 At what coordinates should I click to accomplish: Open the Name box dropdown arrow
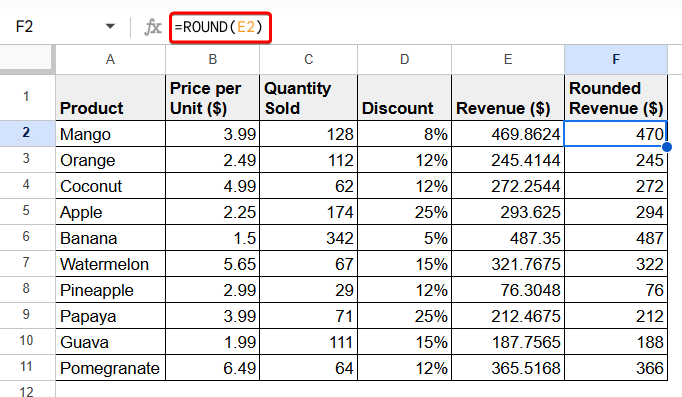110,27
